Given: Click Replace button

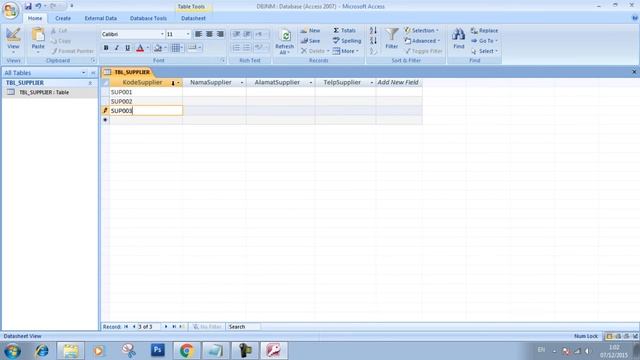Looking at the screenshot, I should [484, 31].
